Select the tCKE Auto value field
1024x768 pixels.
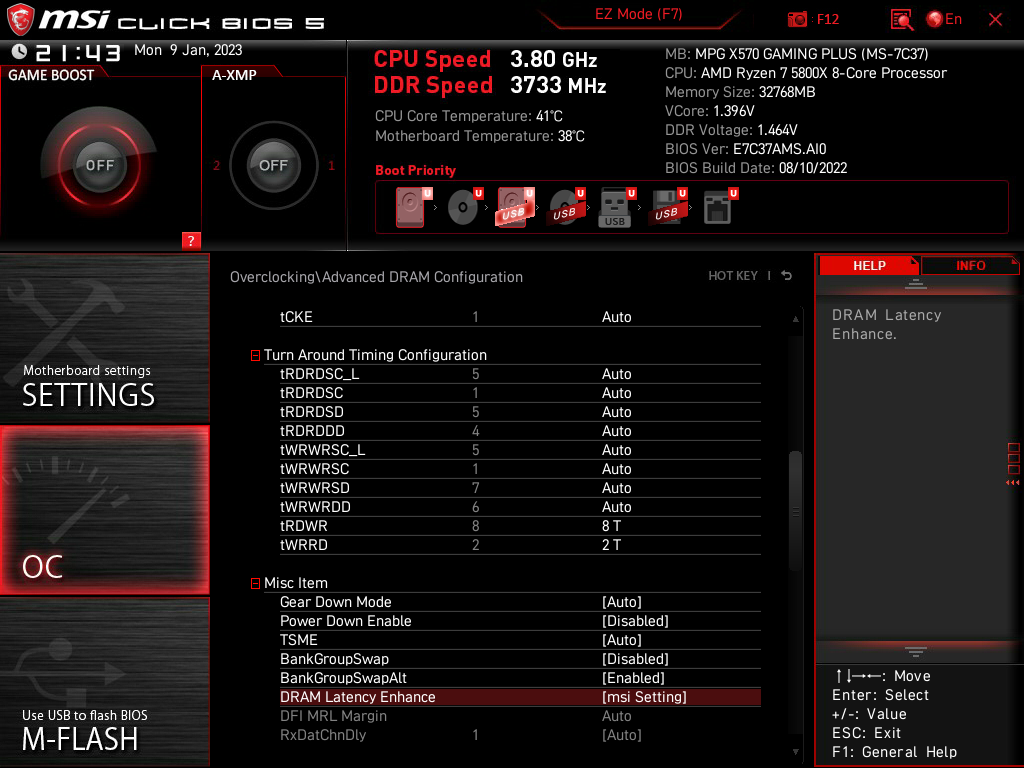tap(616, 317)
